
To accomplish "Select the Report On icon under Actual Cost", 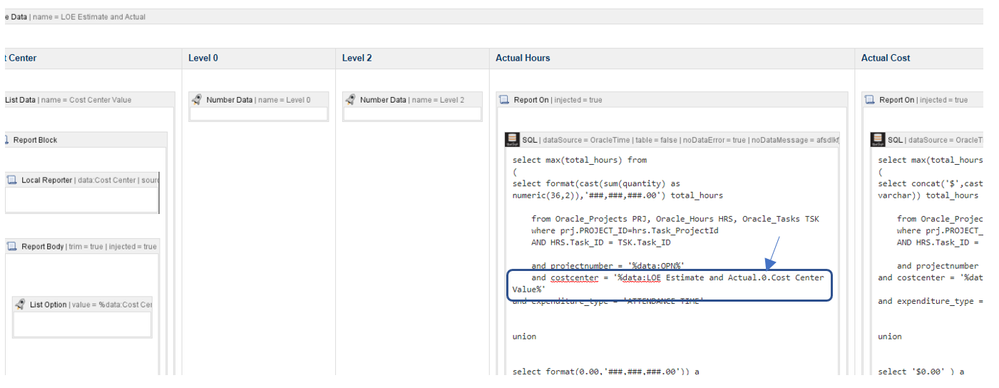I will [x=870, y=100].
